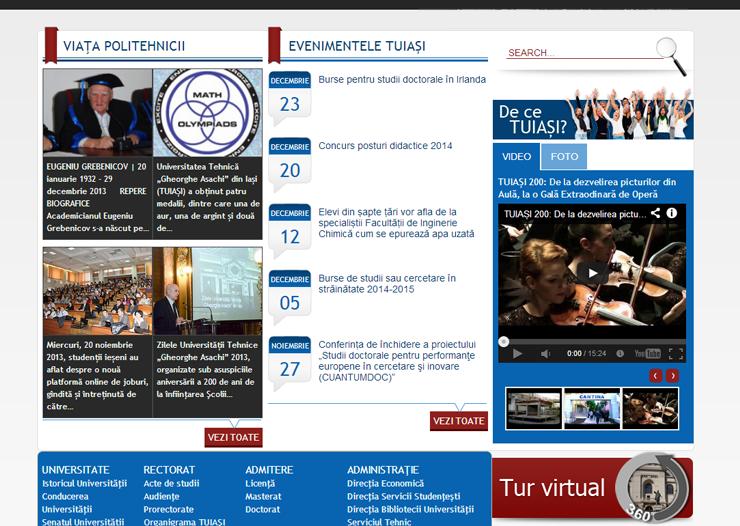This screenshot has width=740, height=526.
Task: Open Direcția Economică link
Action: 385,483
